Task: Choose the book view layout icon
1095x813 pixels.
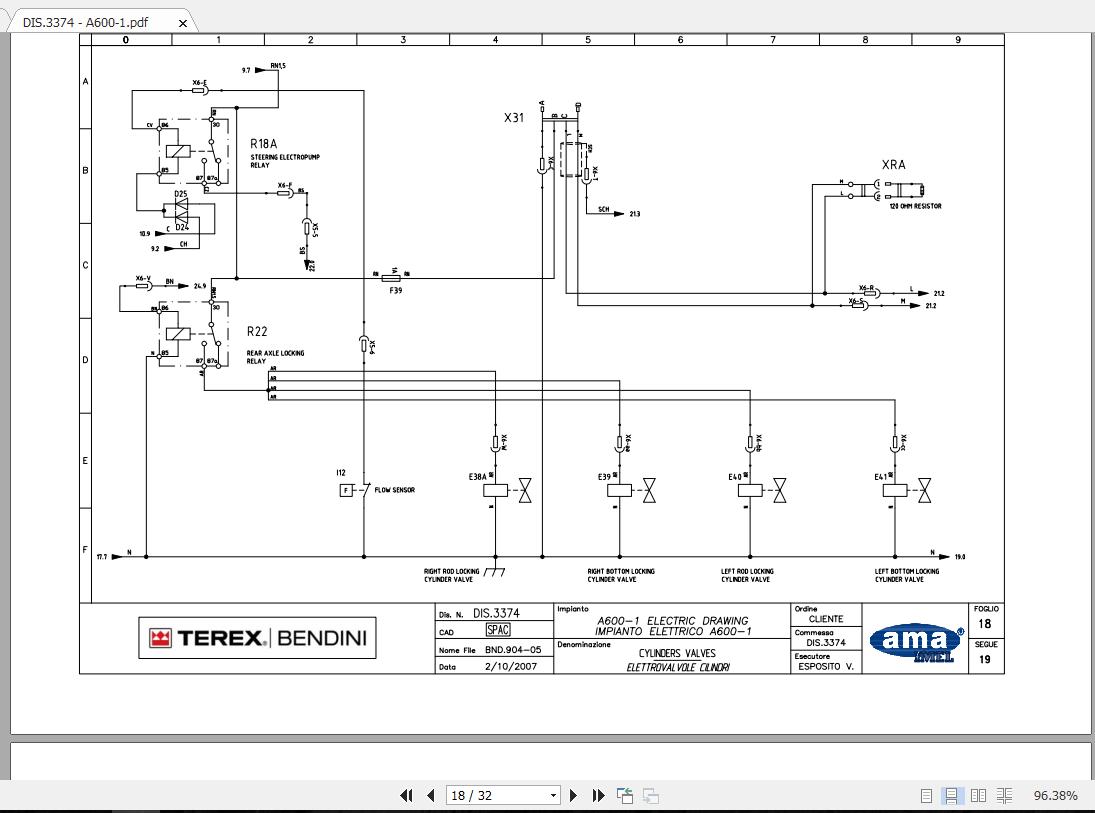Action: coord(1004,795)
